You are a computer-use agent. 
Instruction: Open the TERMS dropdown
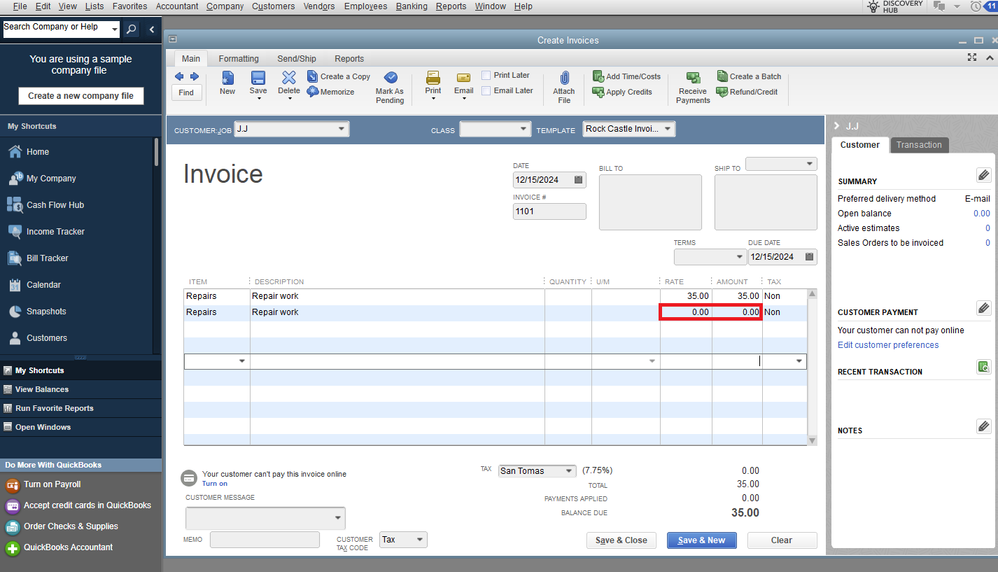coord(739,257)
